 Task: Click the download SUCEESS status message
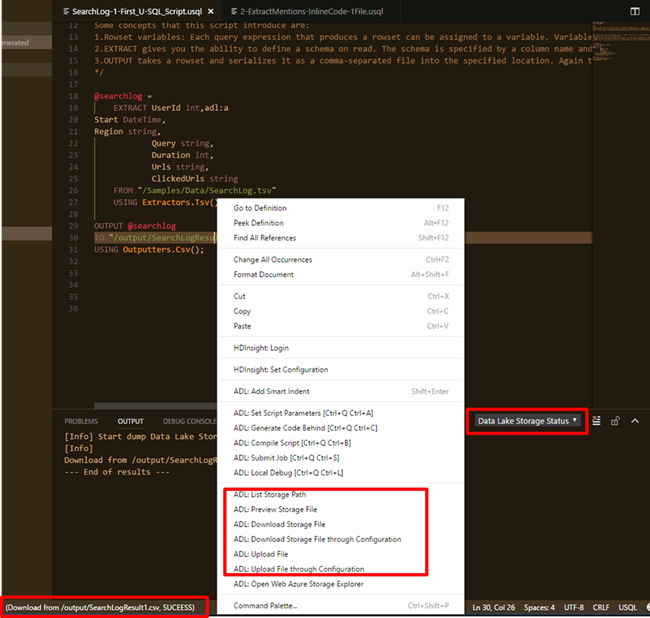(x=100, y=608)
